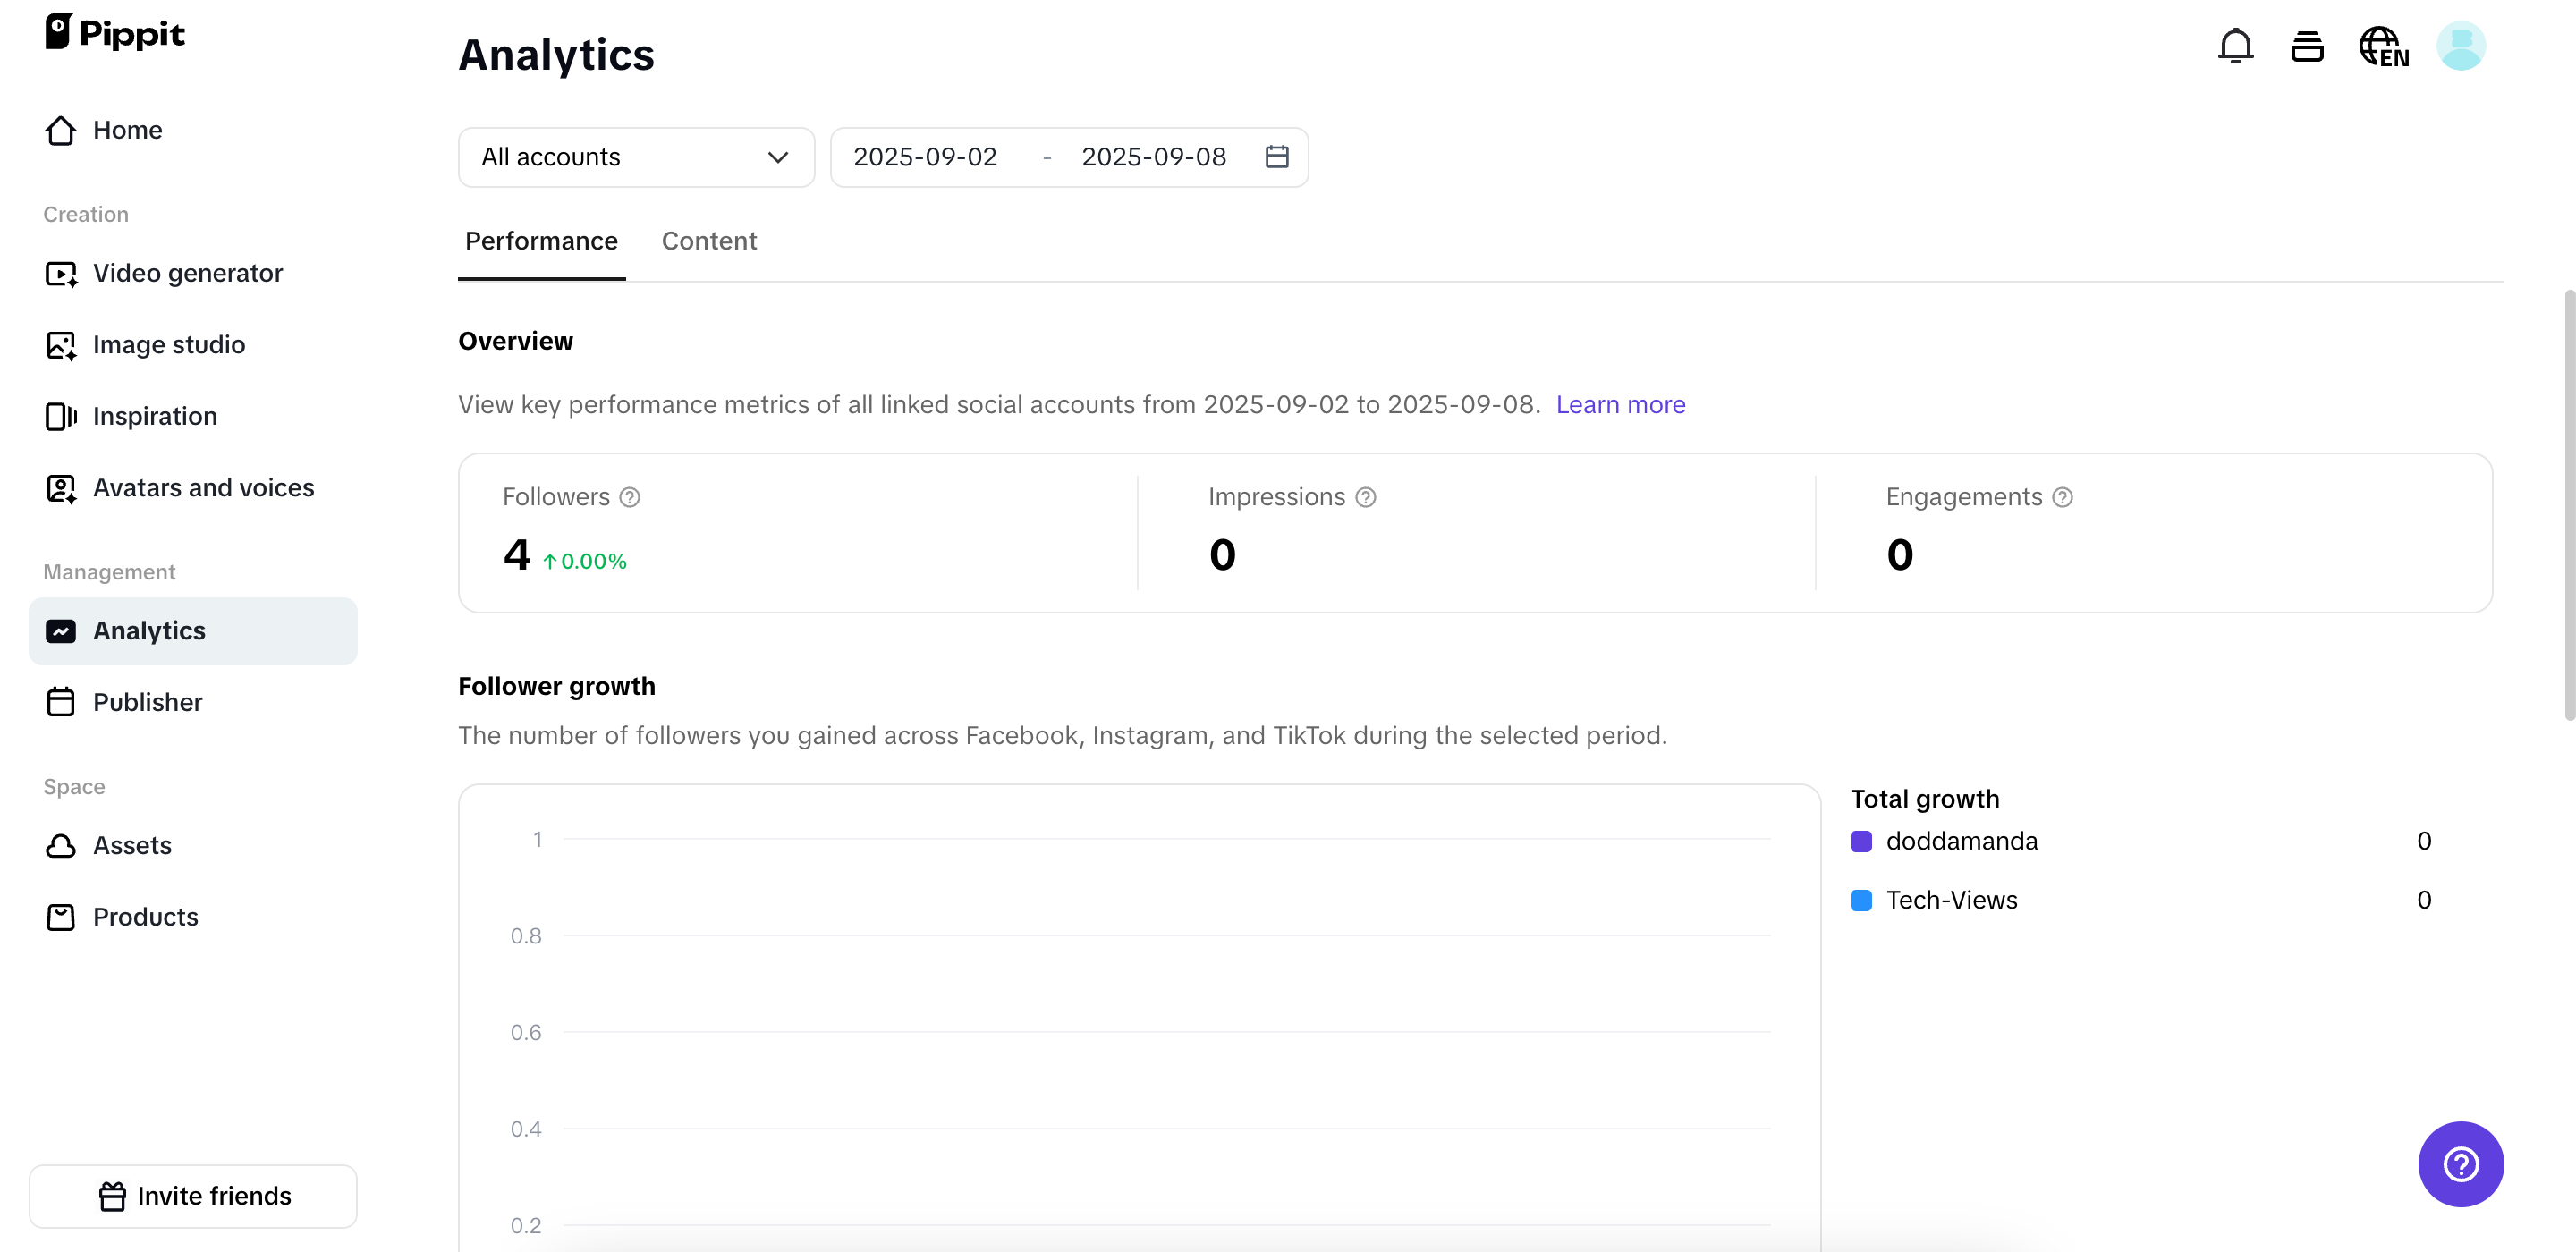Click the start date 2025-09-02 field

point(925,157)
